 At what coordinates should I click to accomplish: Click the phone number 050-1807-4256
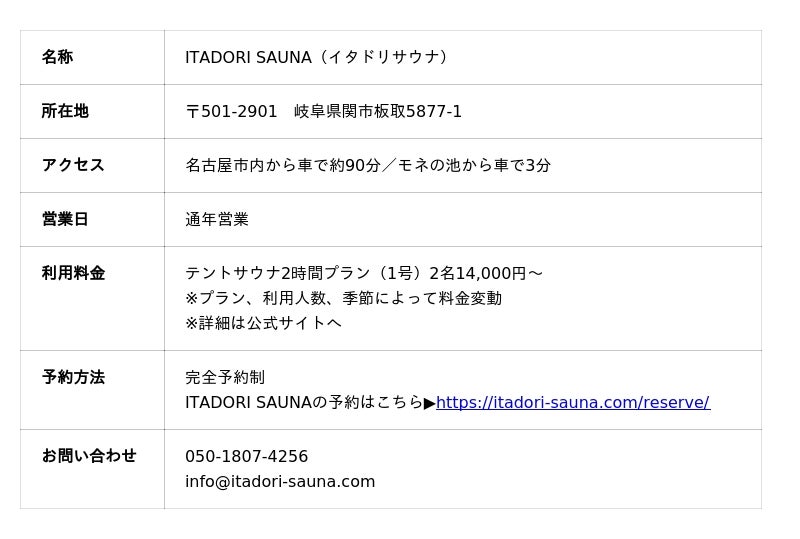pos(246,456)
